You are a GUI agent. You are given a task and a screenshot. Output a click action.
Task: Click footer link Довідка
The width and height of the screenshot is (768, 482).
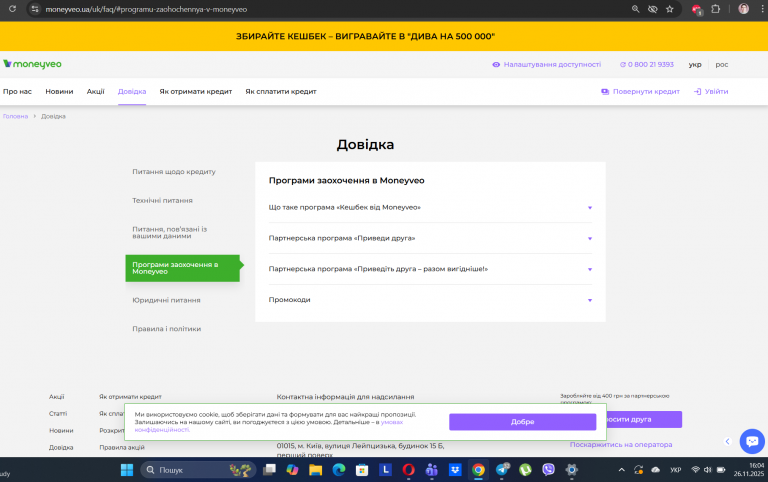click(x=61, y=448)
